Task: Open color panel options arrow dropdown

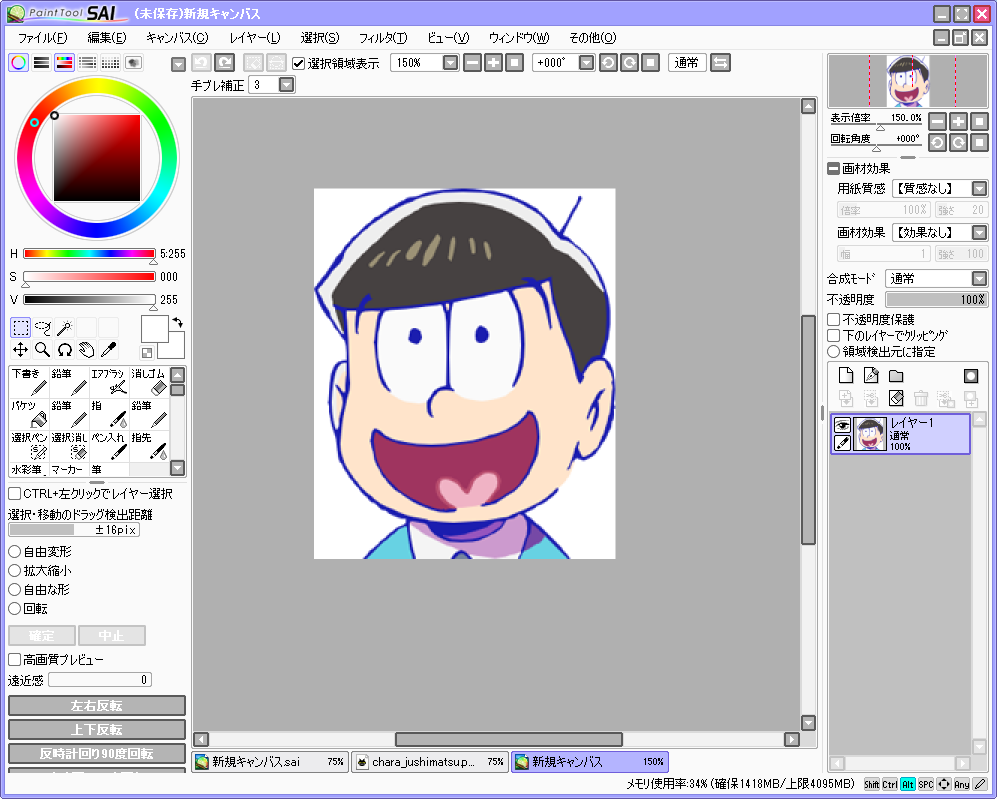Action: click(179, 64)
